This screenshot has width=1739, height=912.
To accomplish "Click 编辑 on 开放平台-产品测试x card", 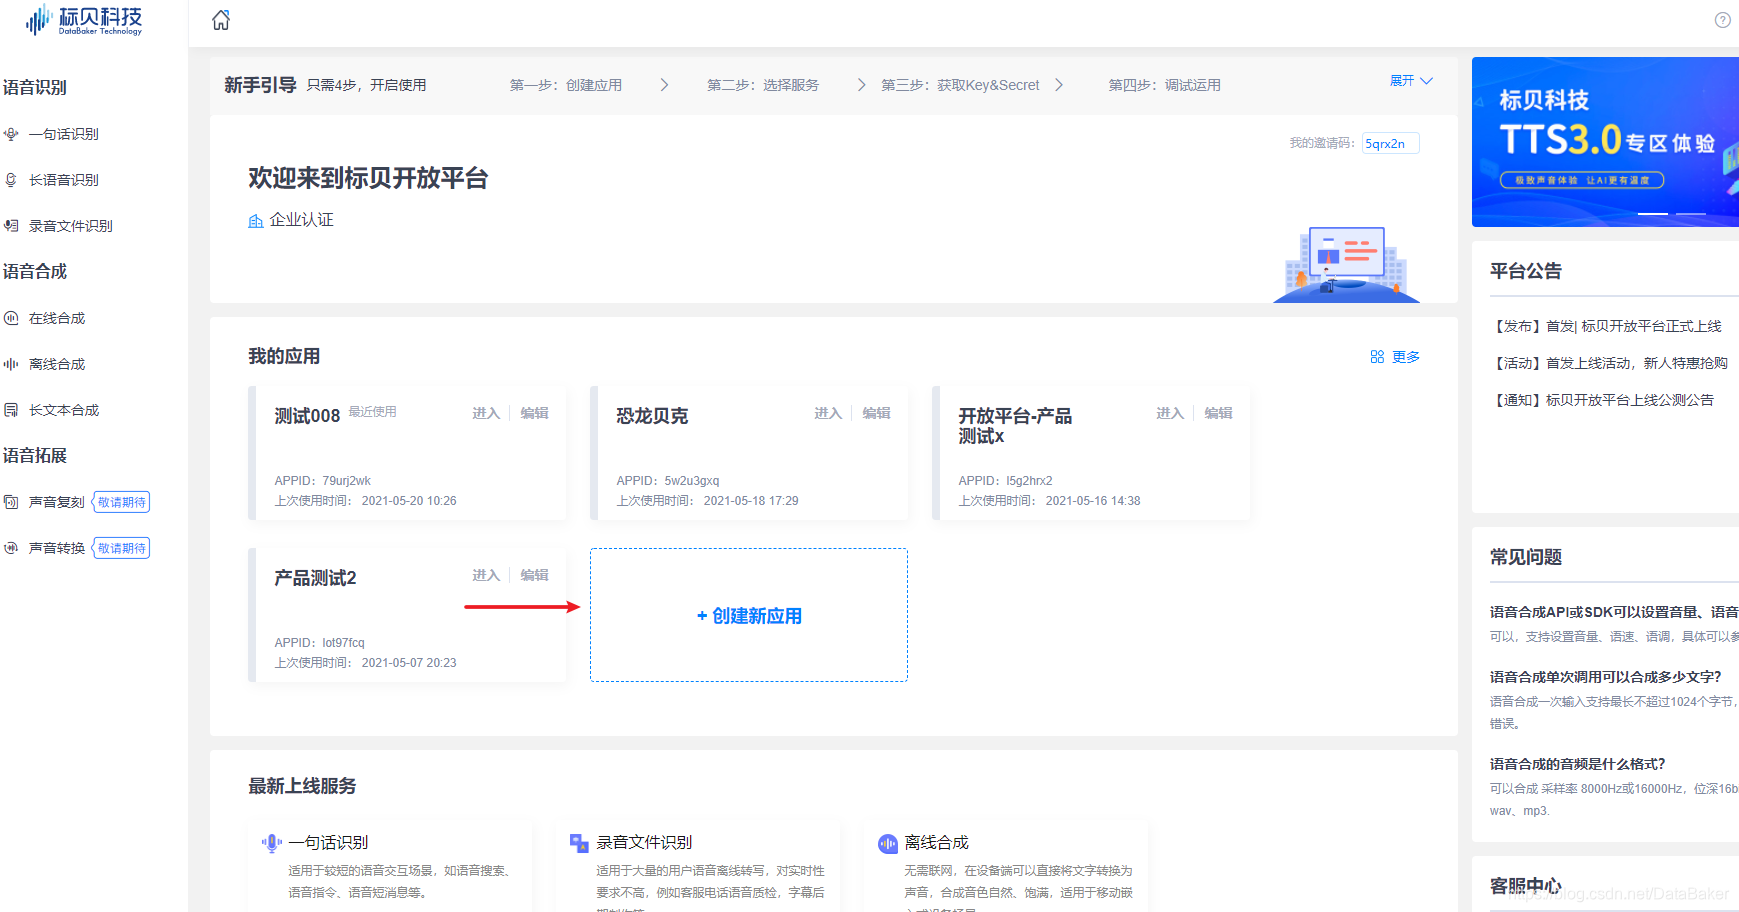I will (x=1218, y=413).
